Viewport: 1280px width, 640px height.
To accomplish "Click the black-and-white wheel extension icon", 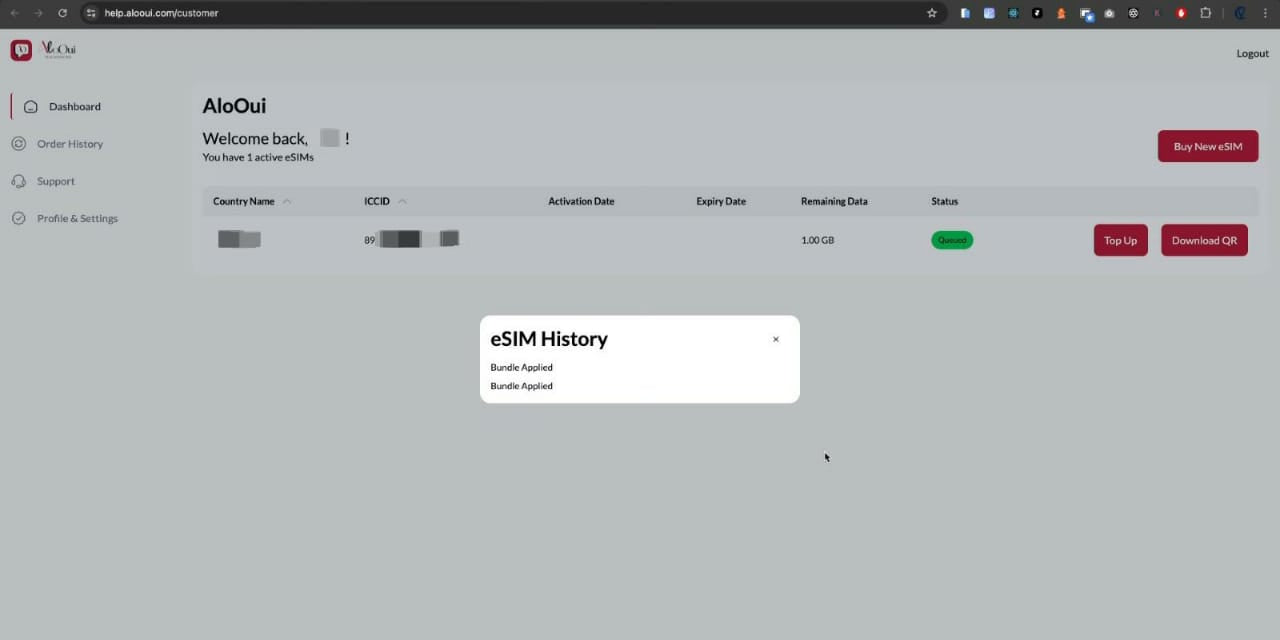I will click(x=1133, y=13).
